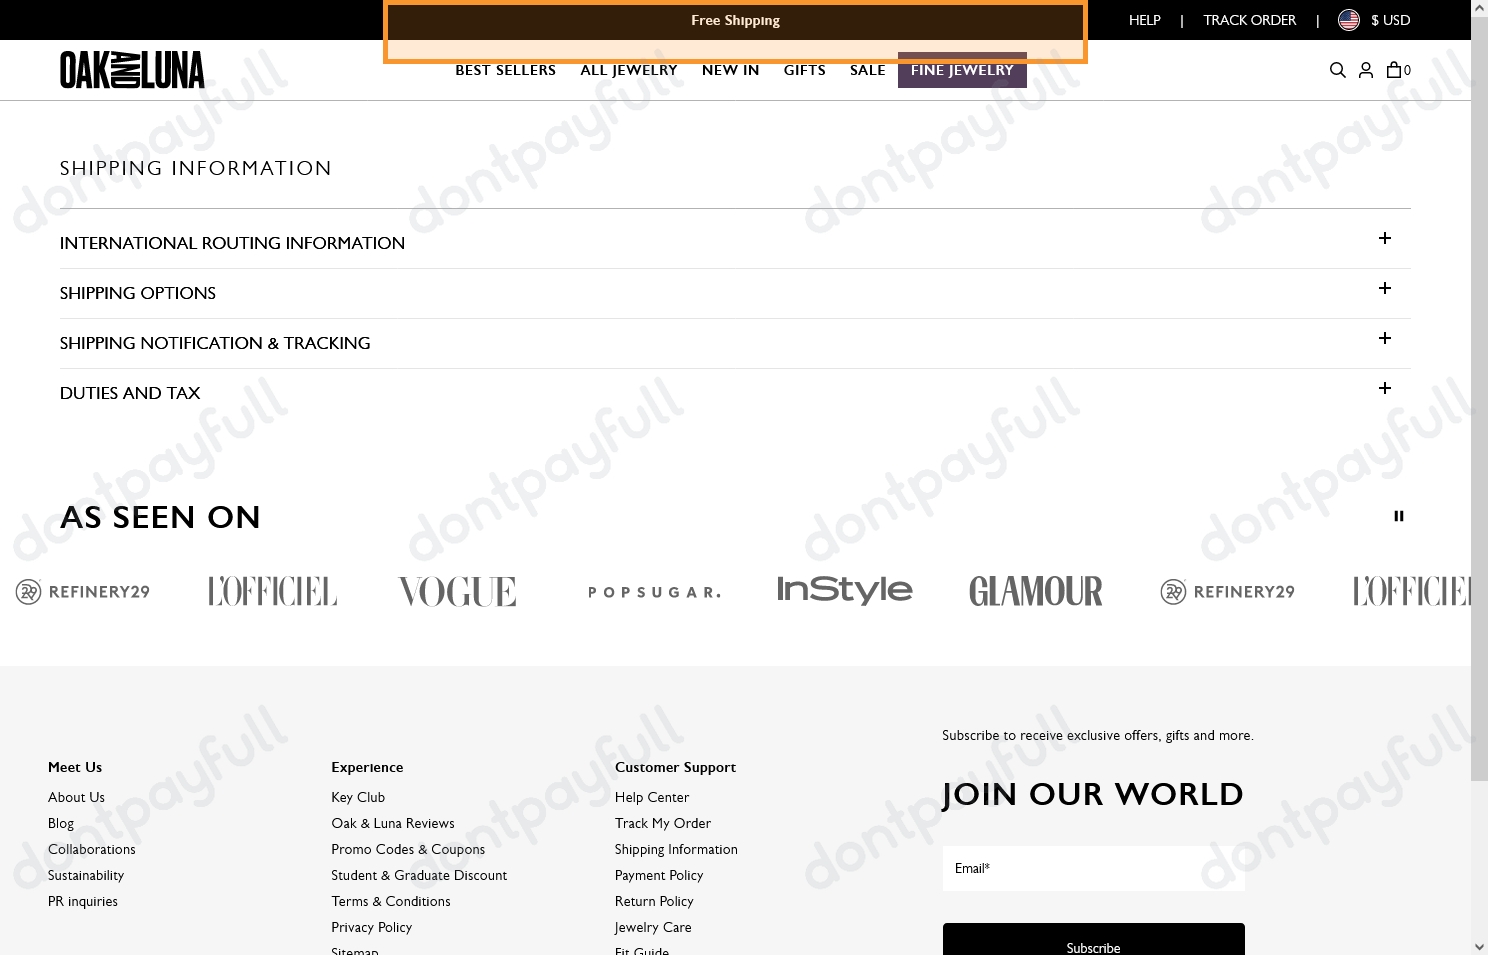
Task: Click the Glamour logo in carousel
Action: click(1035, 591)
